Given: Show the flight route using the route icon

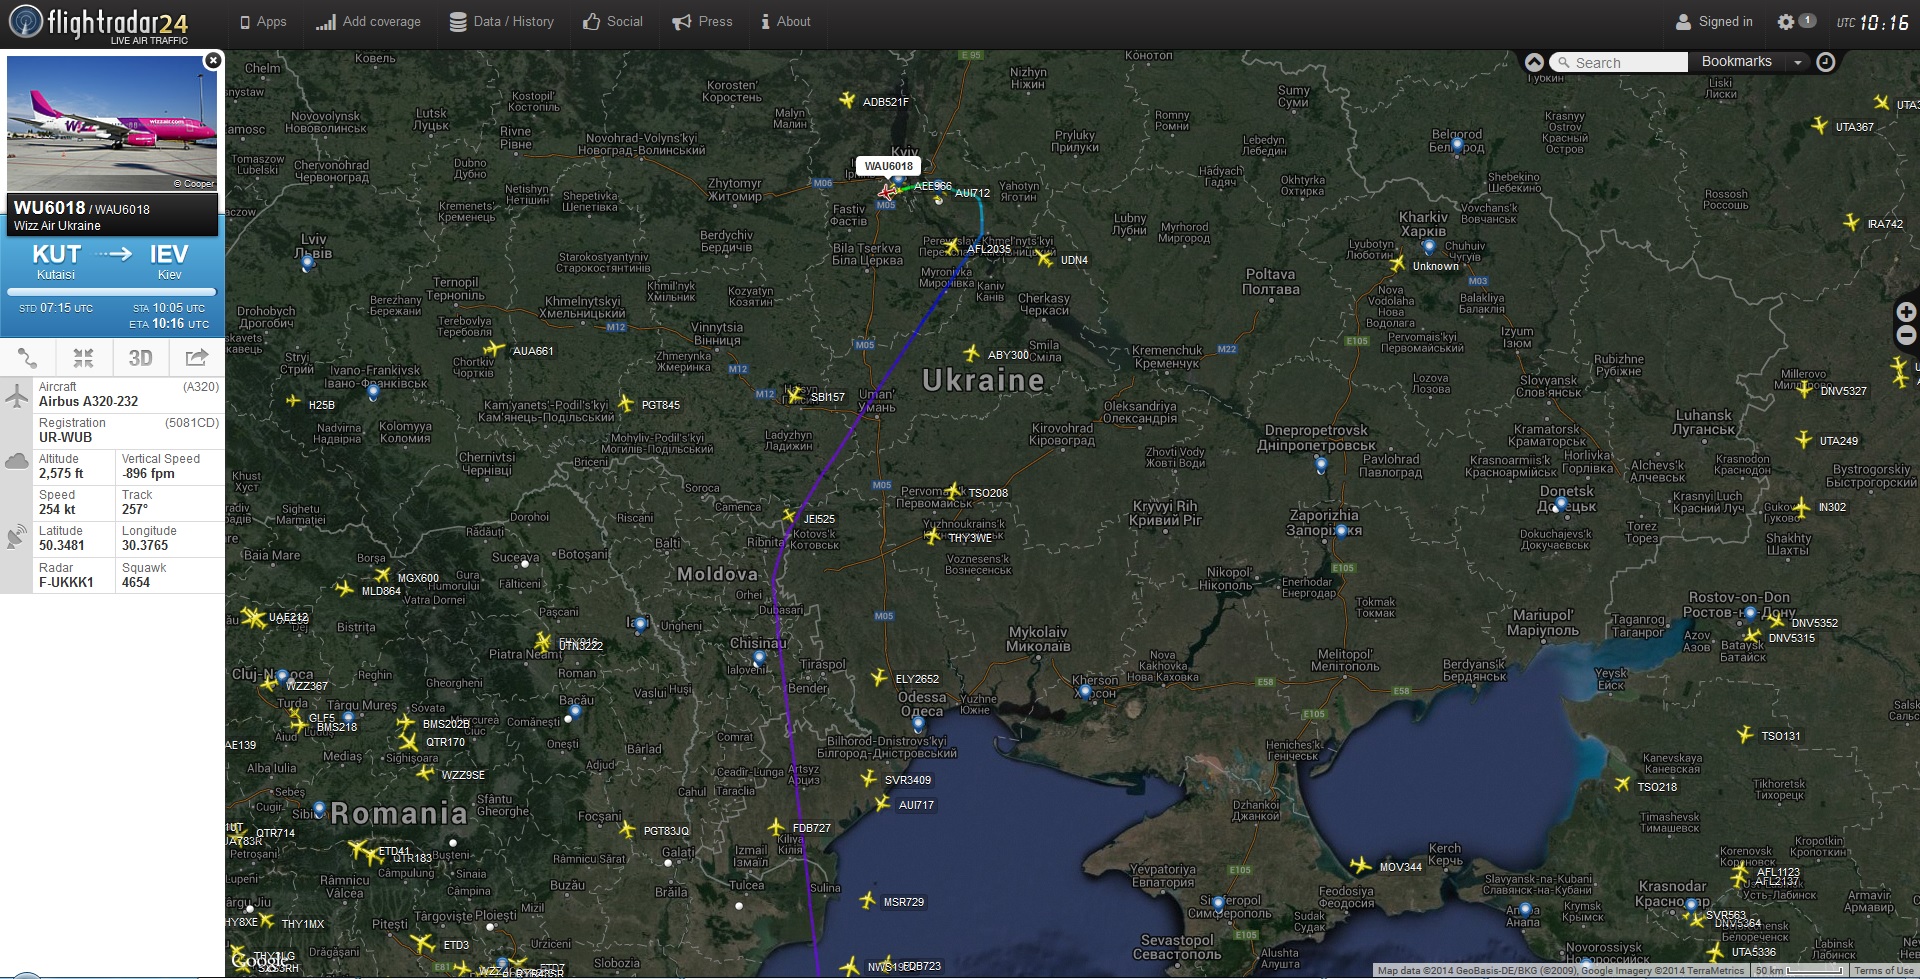Looking at the screenshot, I should coord(28,358).
